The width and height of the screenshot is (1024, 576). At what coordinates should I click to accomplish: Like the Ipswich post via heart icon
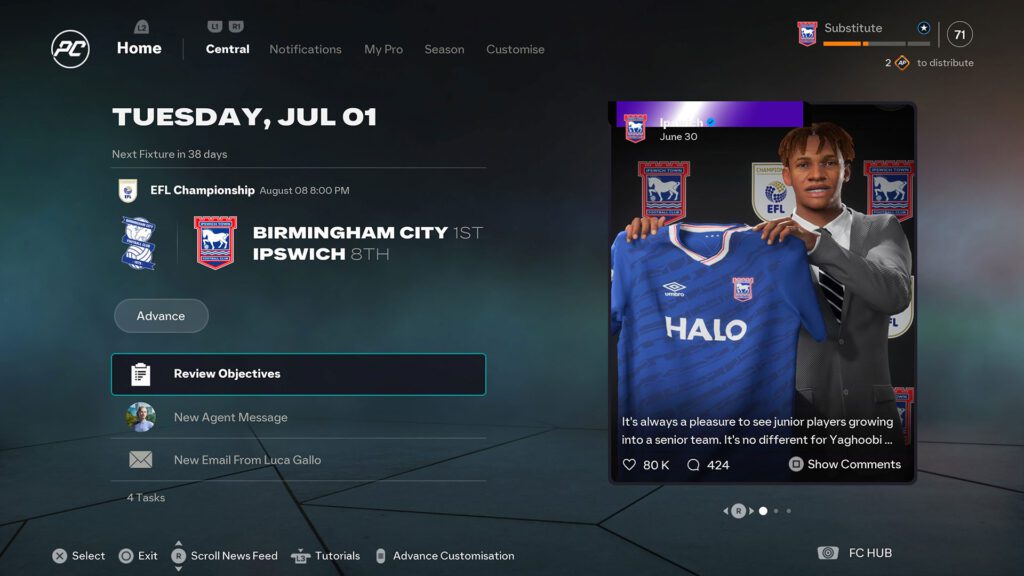[x=629, y=464]
